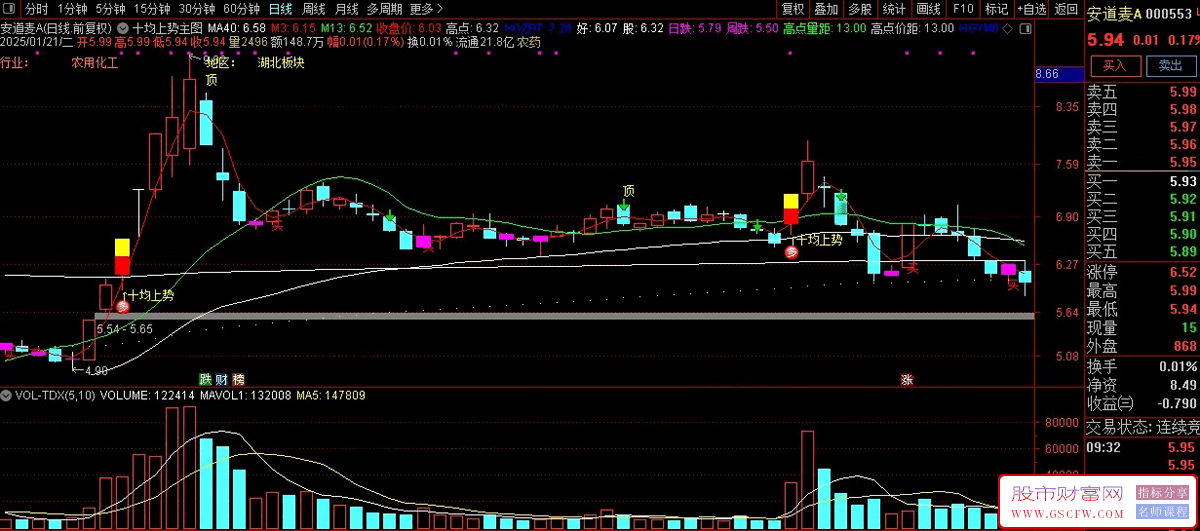The height and width of the screenshot is (531, 1200).
Task: Click the 涨停 limit-up value 6.52
Action: pos(1182,272)
